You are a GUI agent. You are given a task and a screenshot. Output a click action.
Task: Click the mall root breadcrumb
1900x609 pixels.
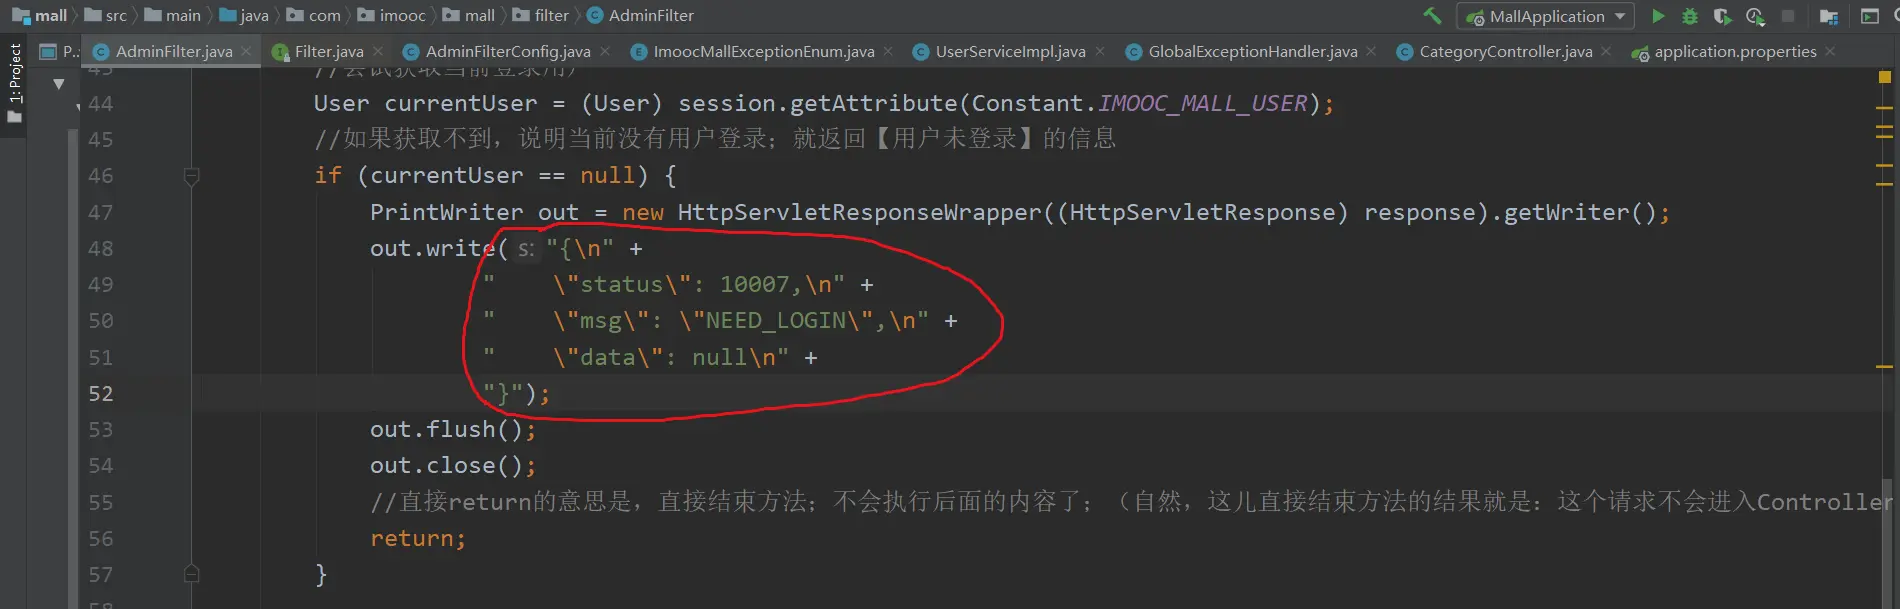(x=40, y=15)
